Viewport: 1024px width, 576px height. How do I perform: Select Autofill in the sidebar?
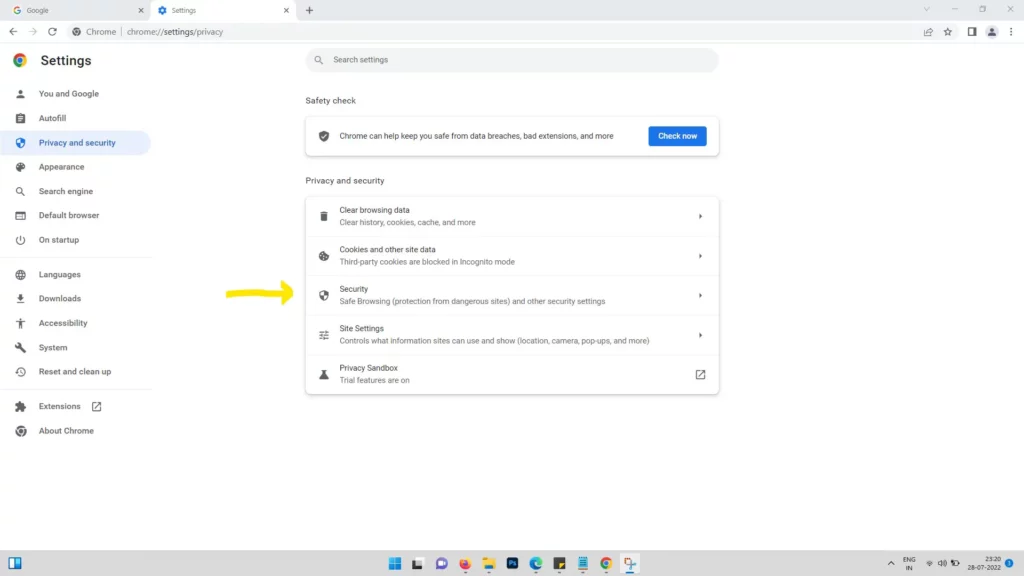point(52,118)
